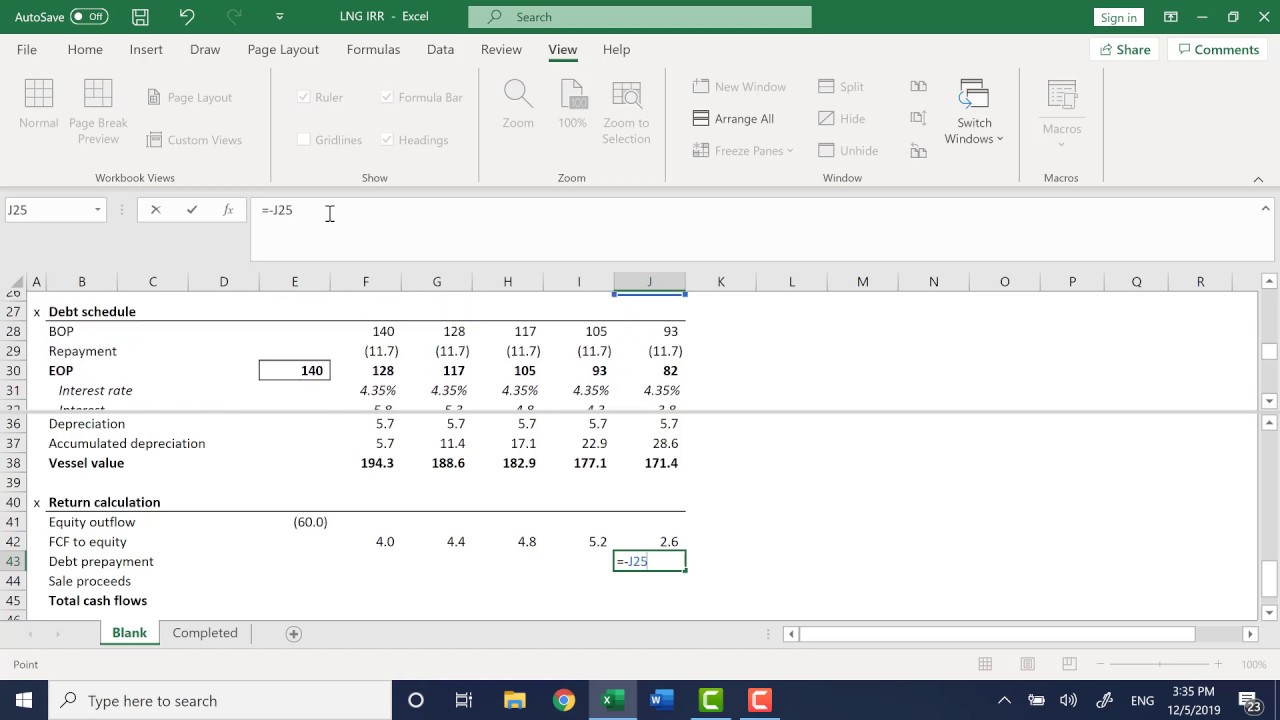The height and width of the screenshot is (720, 1280).
Task: Open Windows Start menu
Action: 24,700
